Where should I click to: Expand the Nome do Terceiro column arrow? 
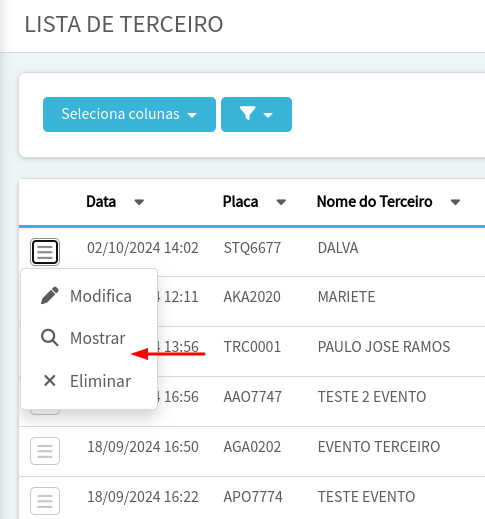pos(455,202)
